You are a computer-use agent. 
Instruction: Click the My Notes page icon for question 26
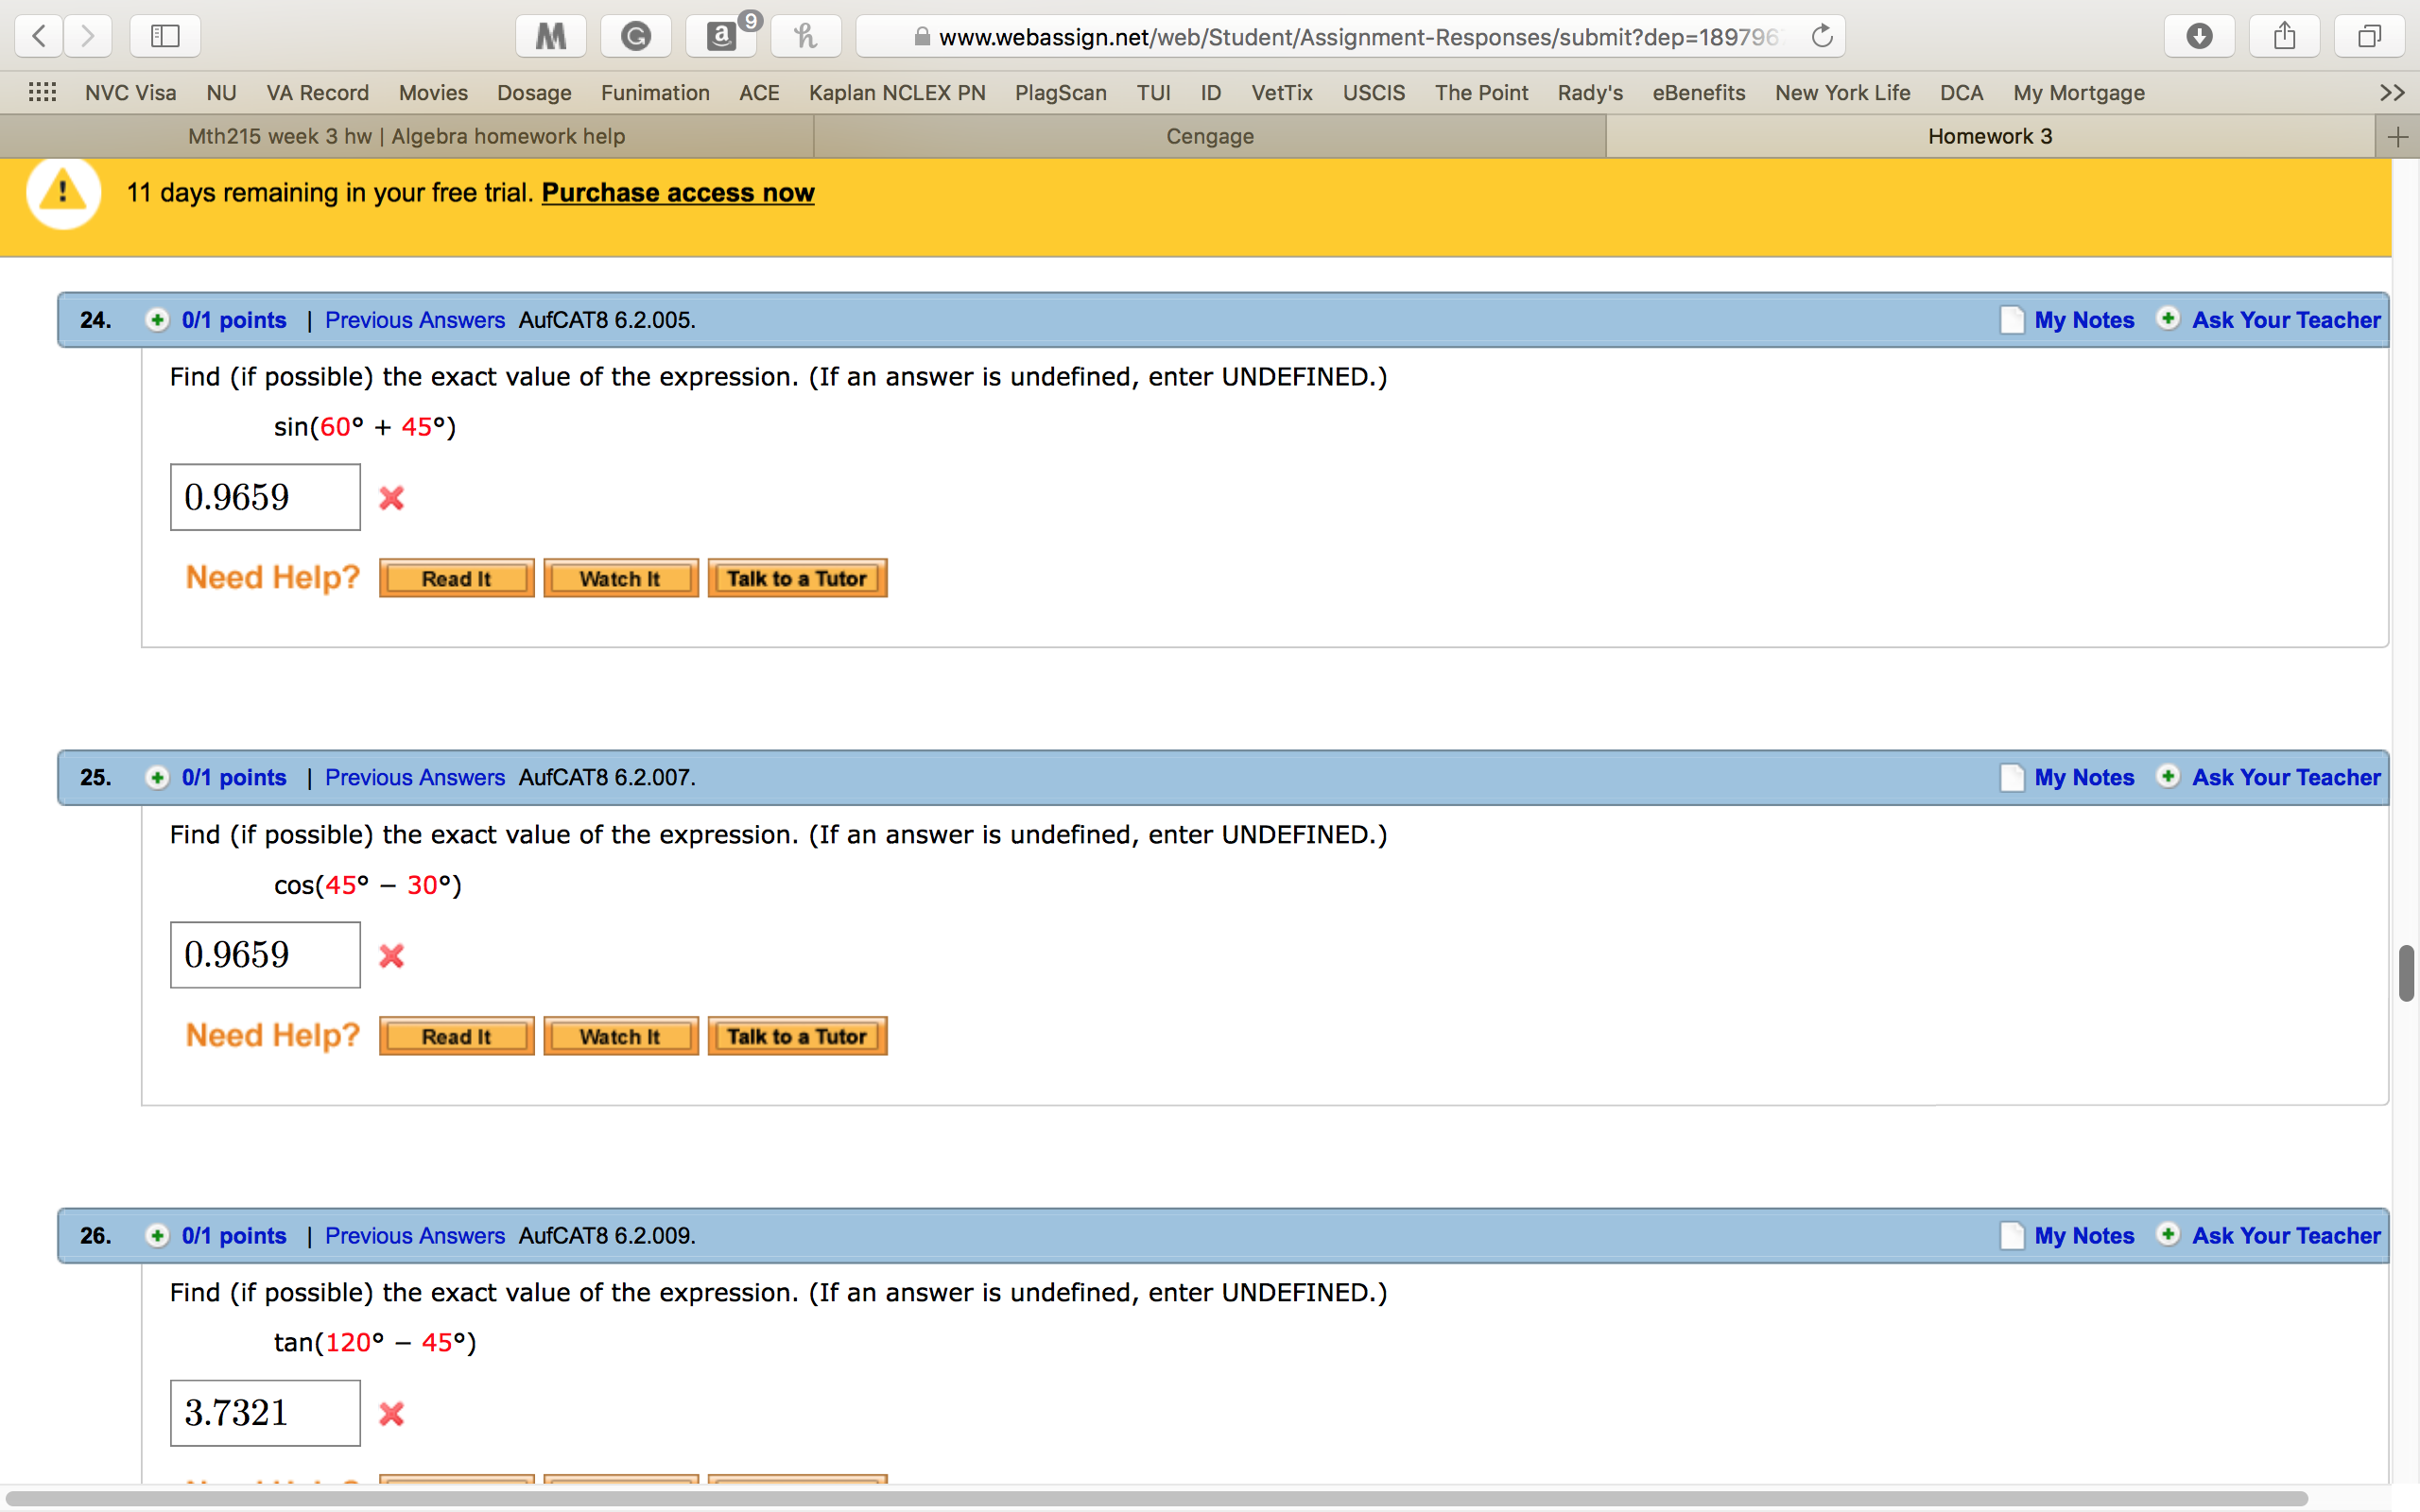(x=2012, y=1236)
